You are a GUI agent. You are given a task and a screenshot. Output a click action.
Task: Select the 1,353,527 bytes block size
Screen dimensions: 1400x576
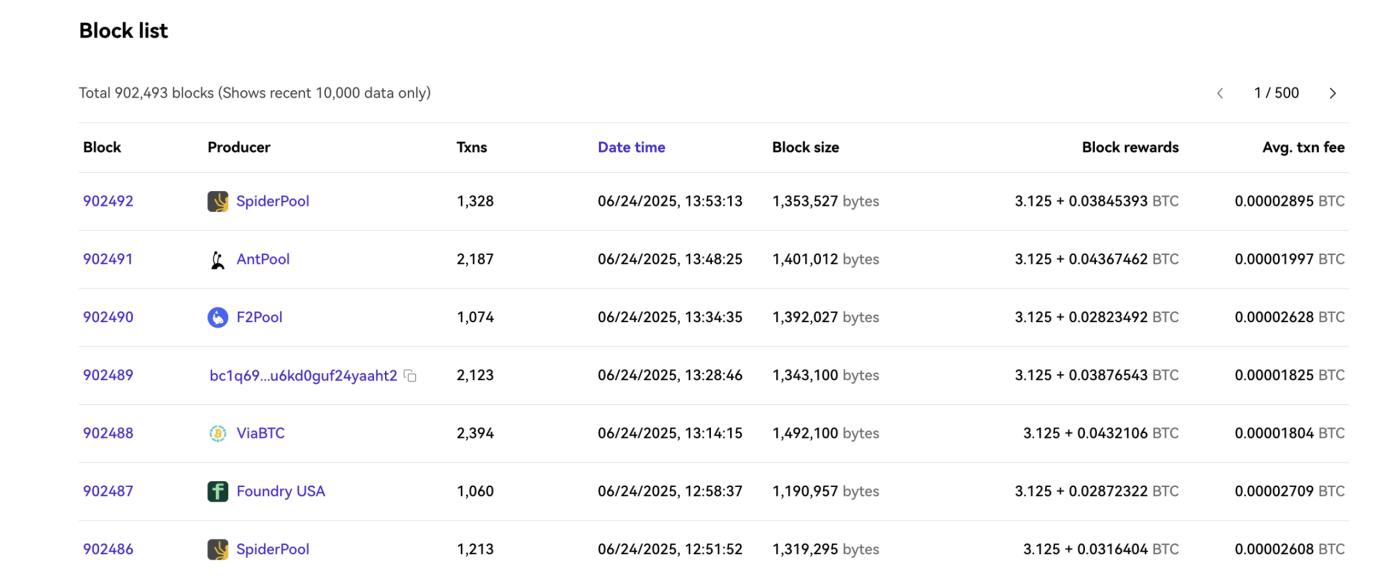click(826, 201)
